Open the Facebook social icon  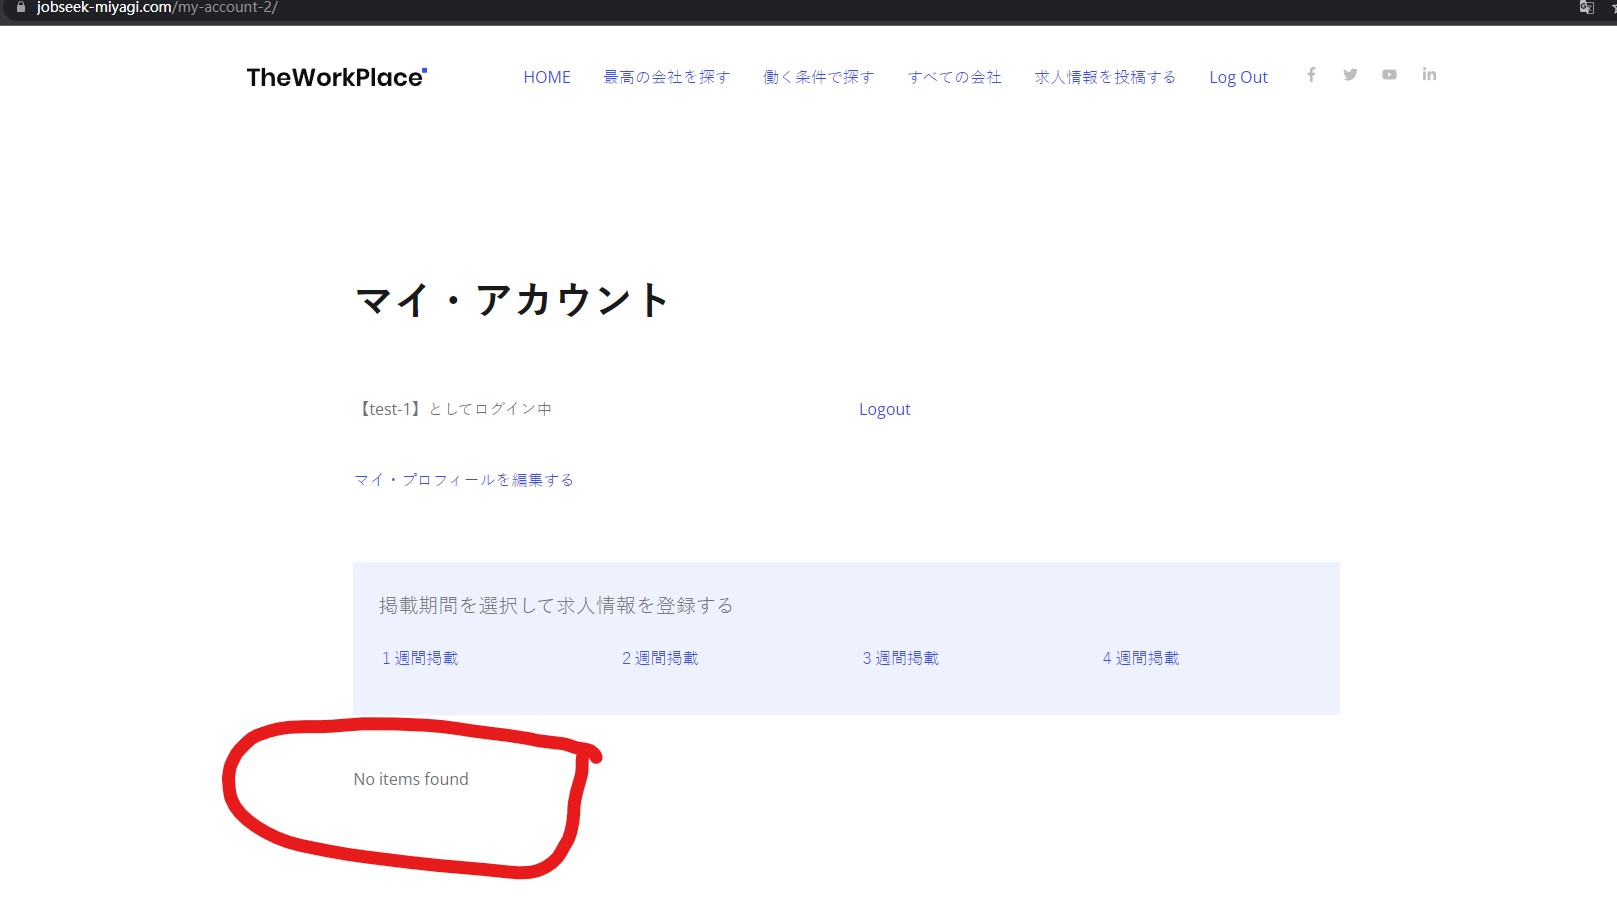[1311, 75]
